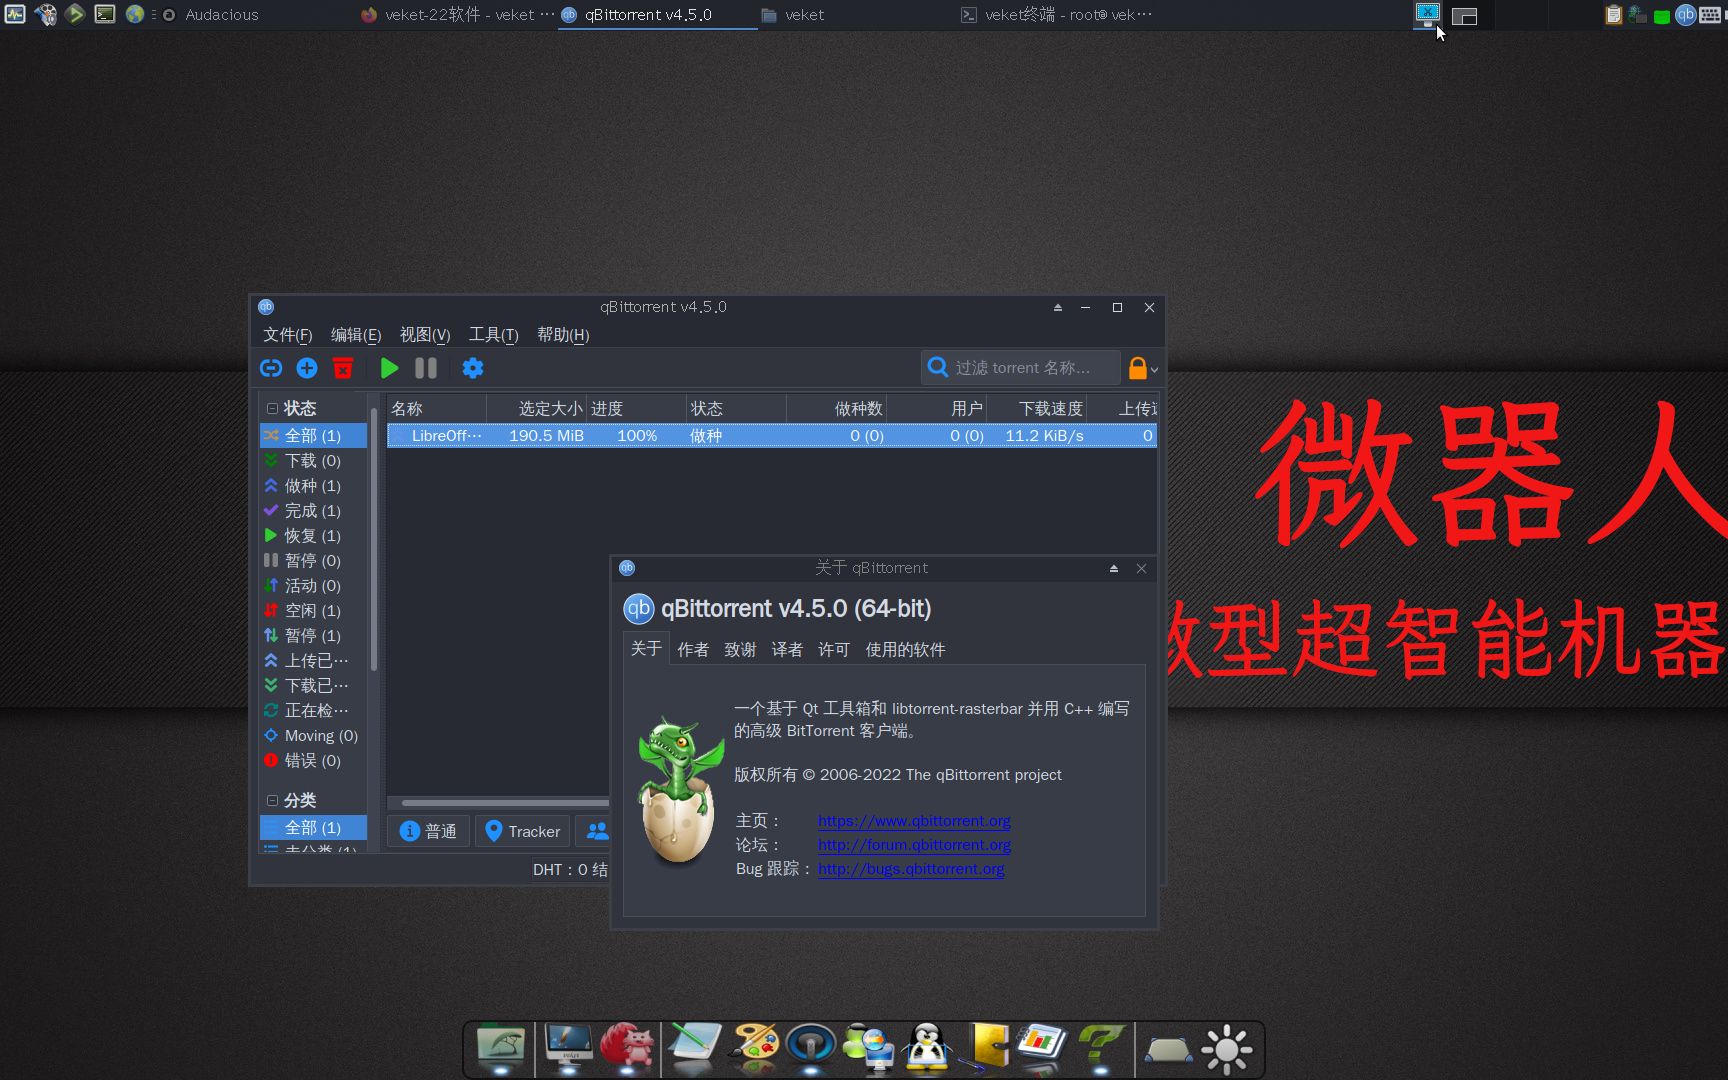Click the torrent list horizontal scrollbar
The image size is (1728, 1080).
[505, 802]
